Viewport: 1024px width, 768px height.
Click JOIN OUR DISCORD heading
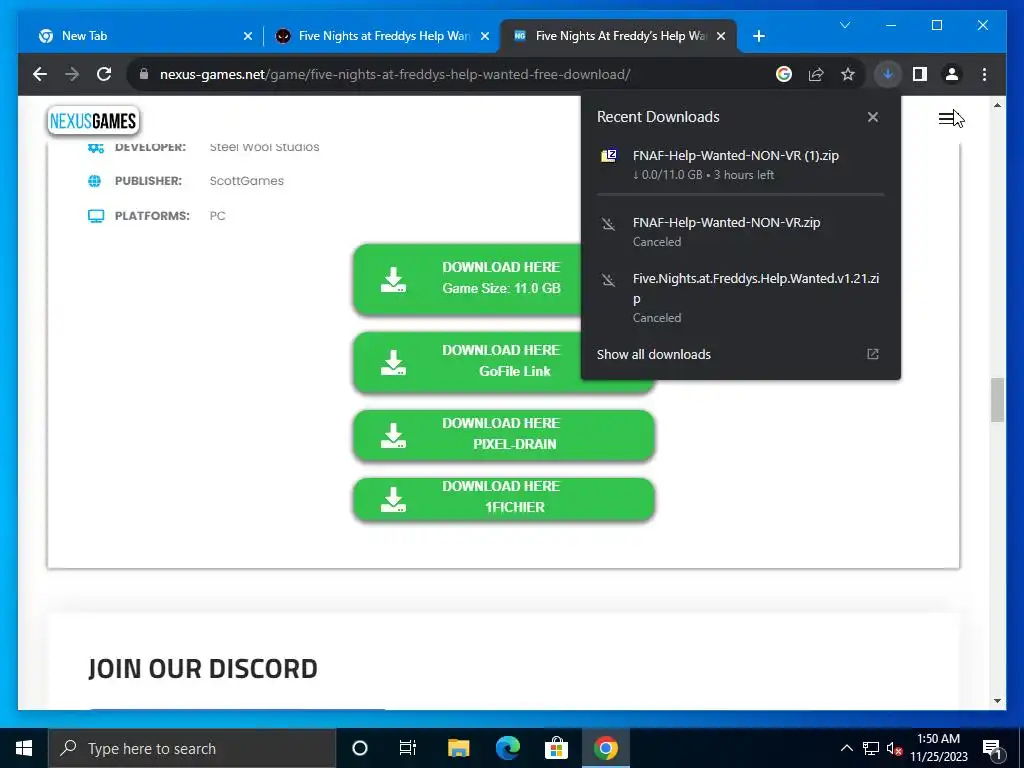(203, 669)
